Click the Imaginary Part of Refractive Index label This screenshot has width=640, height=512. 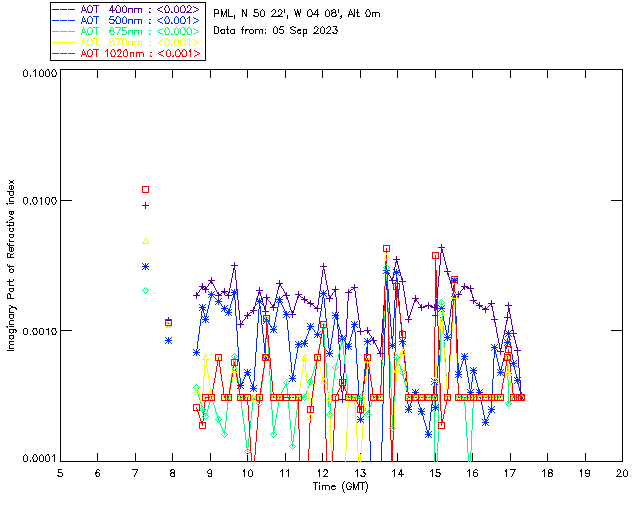[x=11, y=265]
